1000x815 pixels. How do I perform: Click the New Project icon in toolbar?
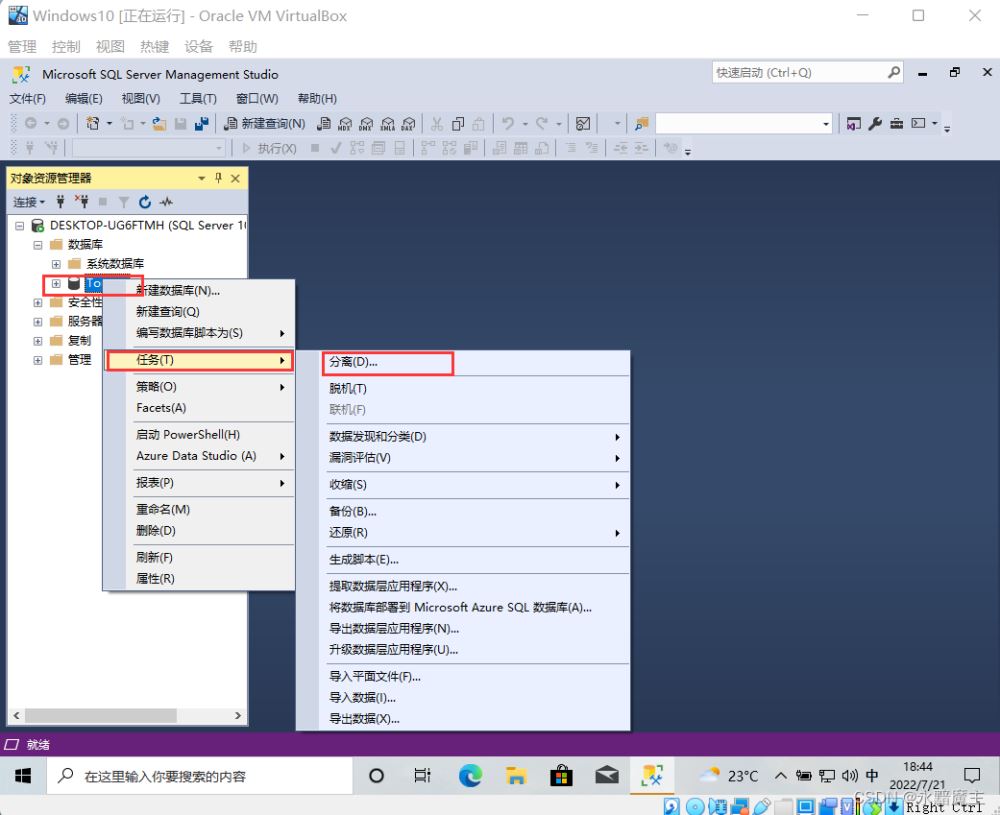93,123
